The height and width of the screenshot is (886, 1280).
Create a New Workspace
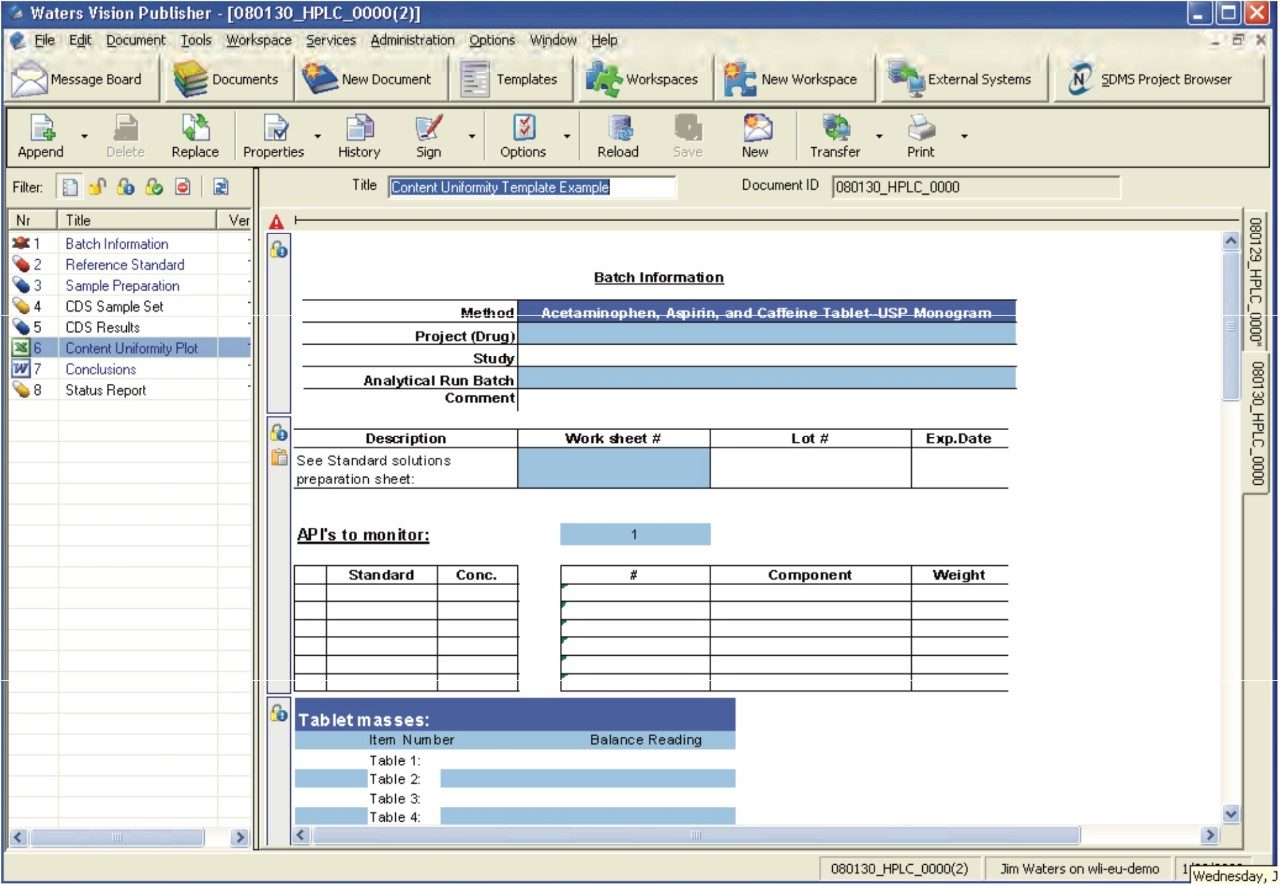coord(793,79)
